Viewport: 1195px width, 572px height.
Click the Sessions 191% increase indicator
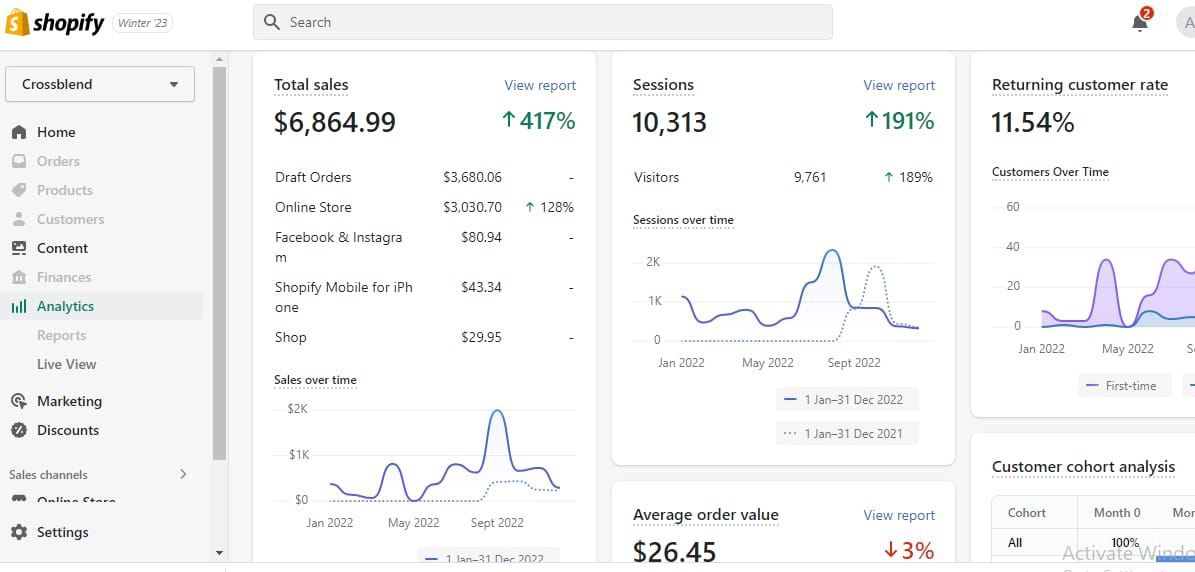[x=899, y=120]
